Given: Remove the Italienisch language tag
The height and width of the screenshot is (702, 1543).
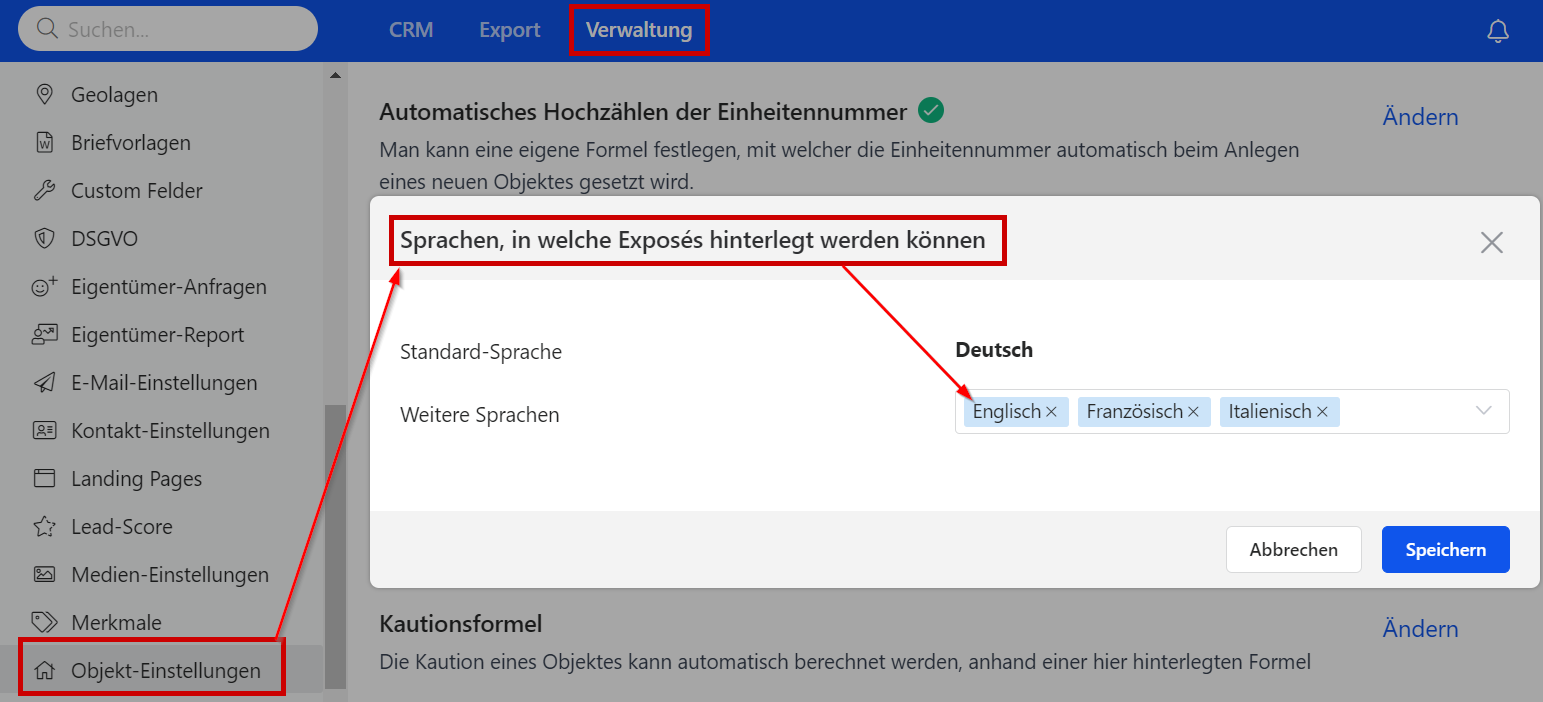Looking at the screenshot, I should point(1322,412).
